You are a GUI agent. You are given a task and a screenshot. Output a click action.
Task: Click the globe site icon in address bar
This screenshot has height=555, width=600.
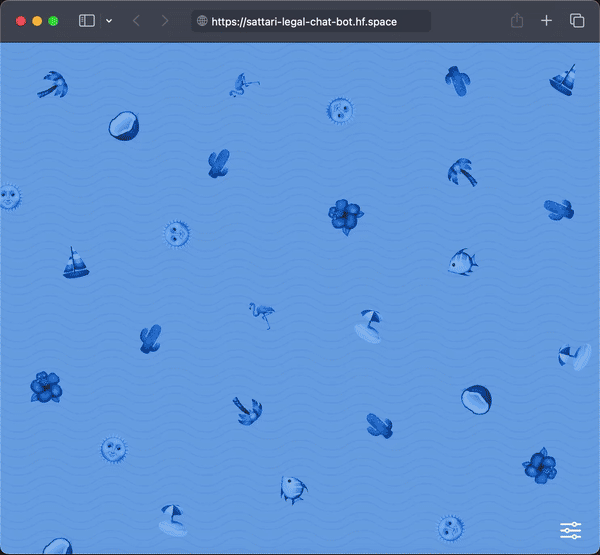click(x=203, y=21)
